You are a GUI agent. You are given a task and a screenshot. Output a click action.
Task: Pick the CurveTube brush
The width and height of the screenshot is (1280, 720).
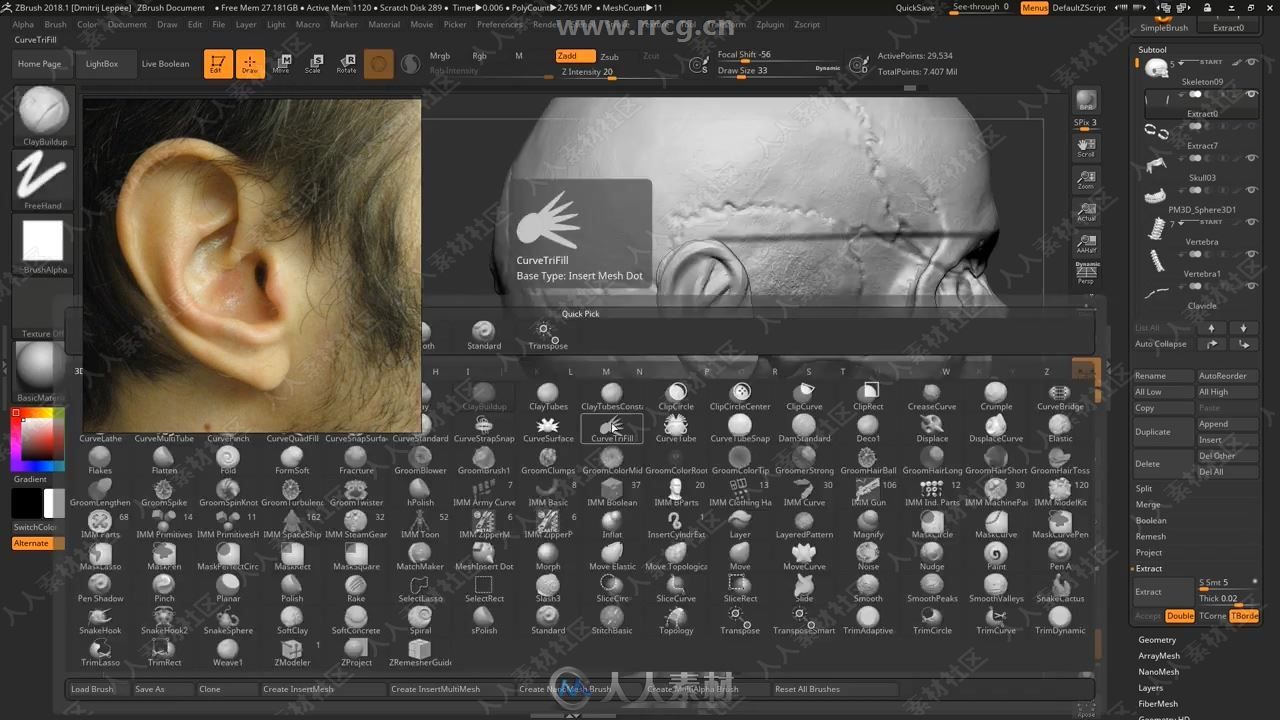(x=676, y=428)
